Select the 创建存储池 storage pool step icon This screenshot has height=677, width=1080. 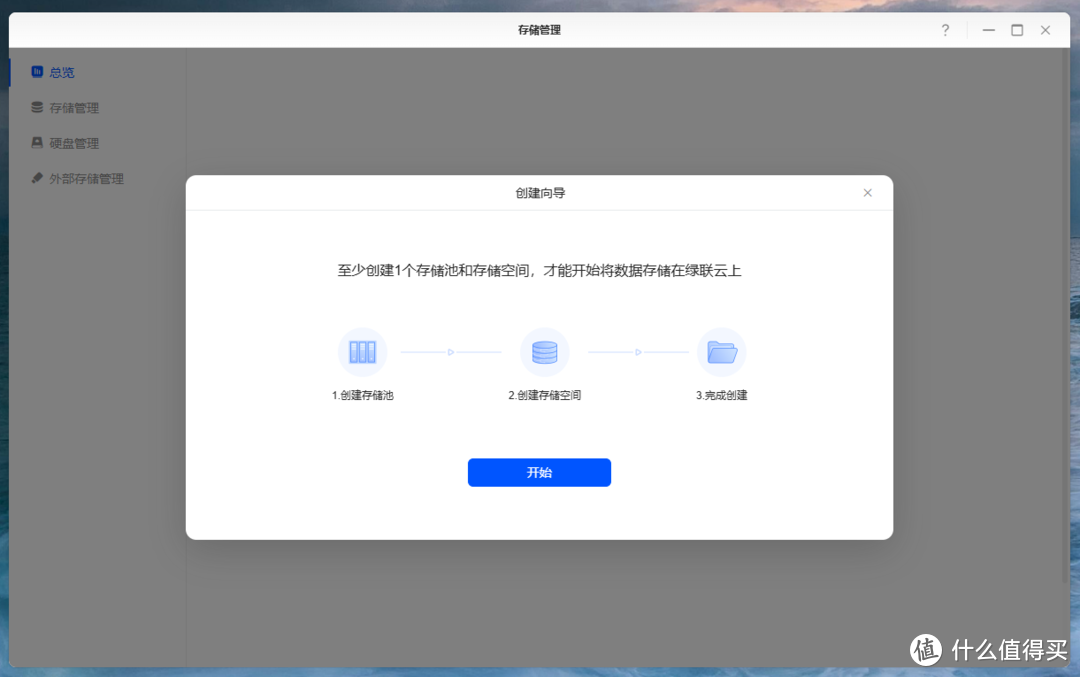[x=362, y=351]
